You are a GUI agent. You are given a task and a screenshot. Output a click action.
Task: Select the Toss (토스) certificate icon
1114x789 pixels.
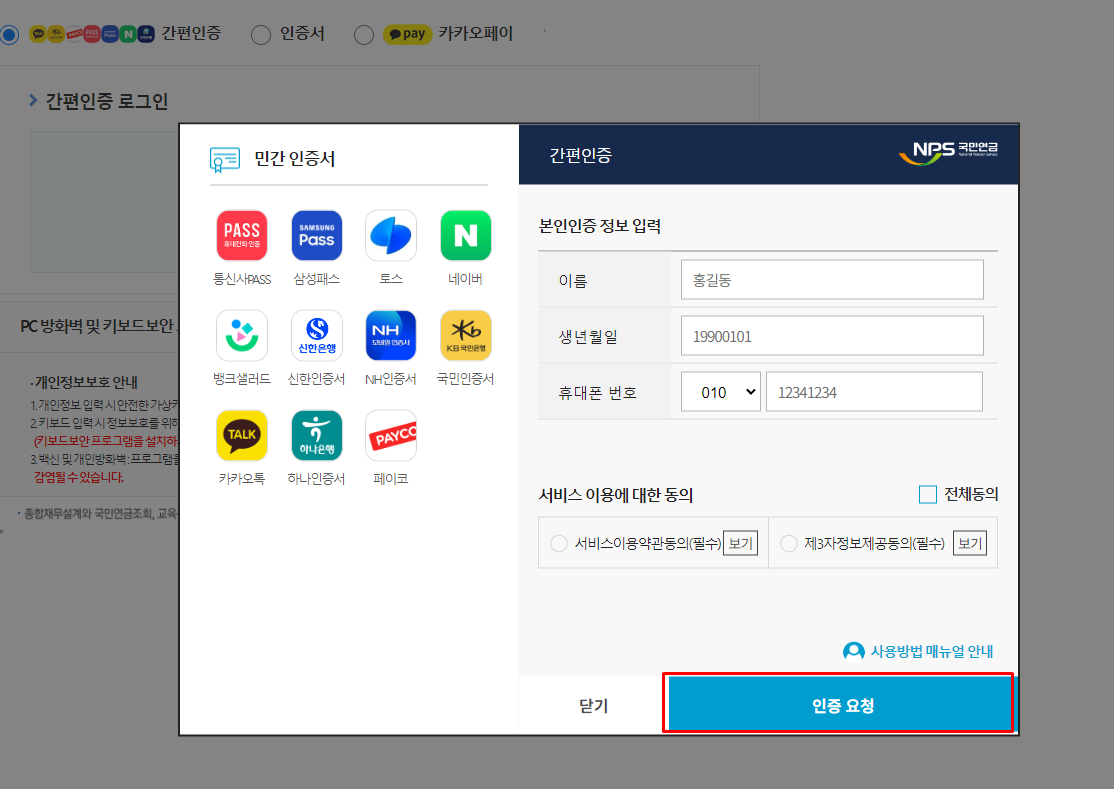[x=391, y=235]
